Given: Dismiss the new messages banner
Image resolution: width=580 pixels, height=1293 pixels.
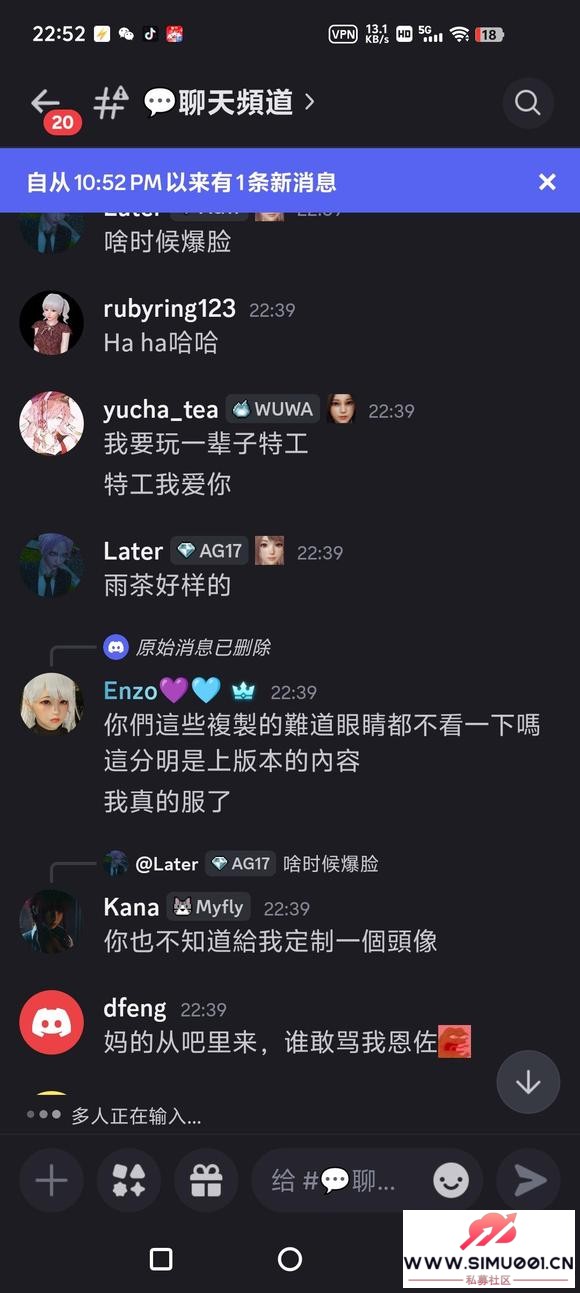Looking at the screenshot, I should click(x=547, y=181).
